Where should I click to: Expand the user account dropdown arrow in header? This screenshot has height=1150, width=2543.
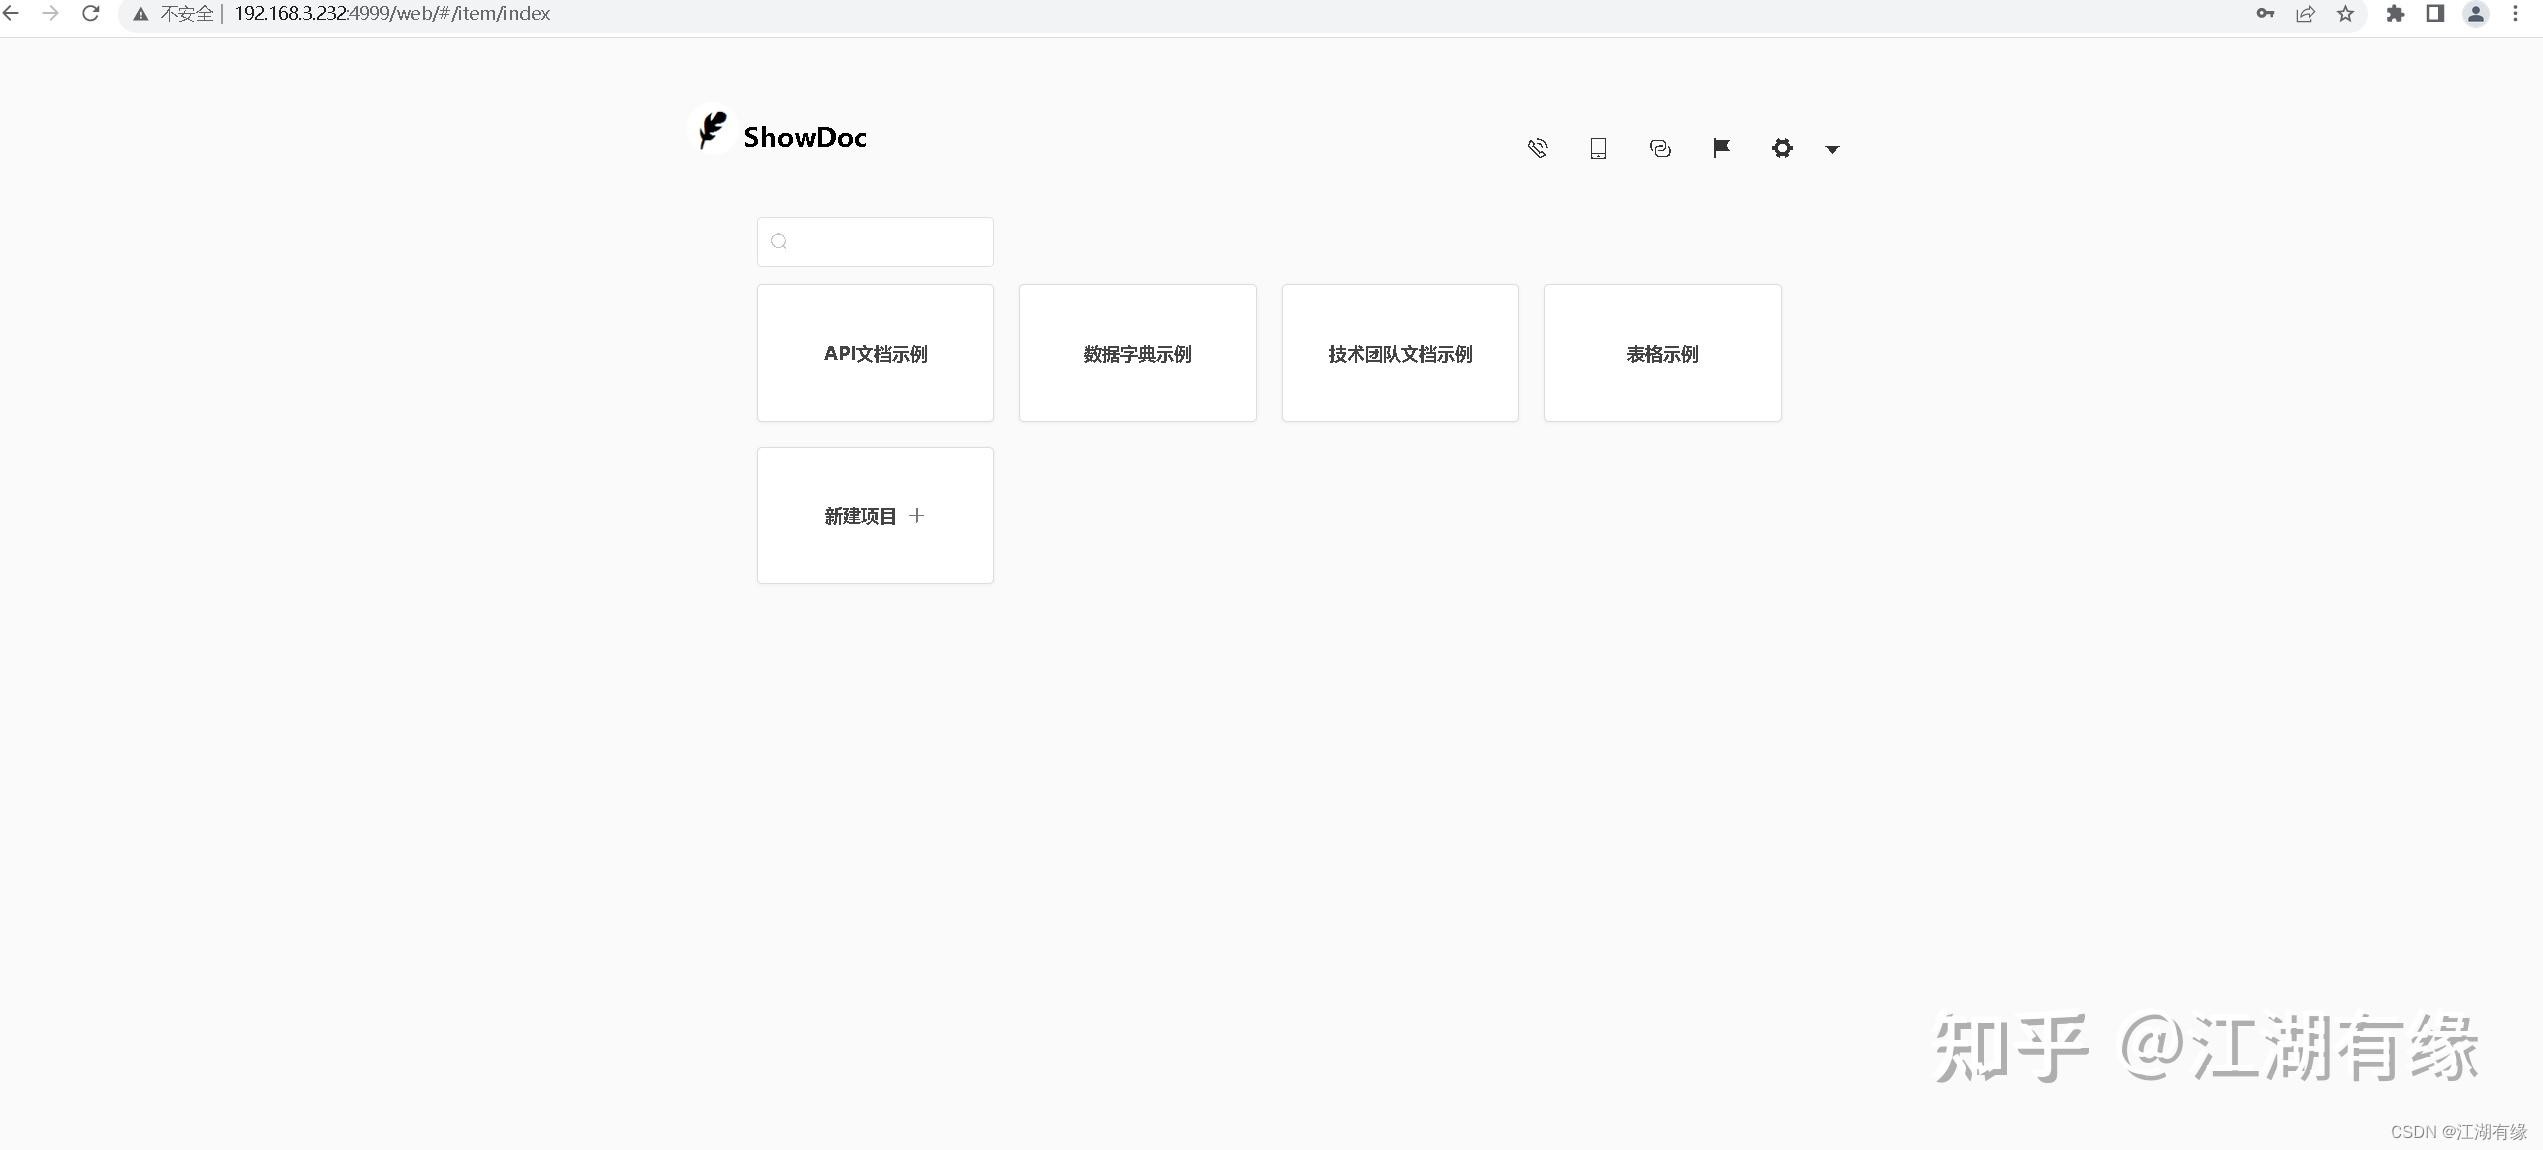pos(1833,149)
